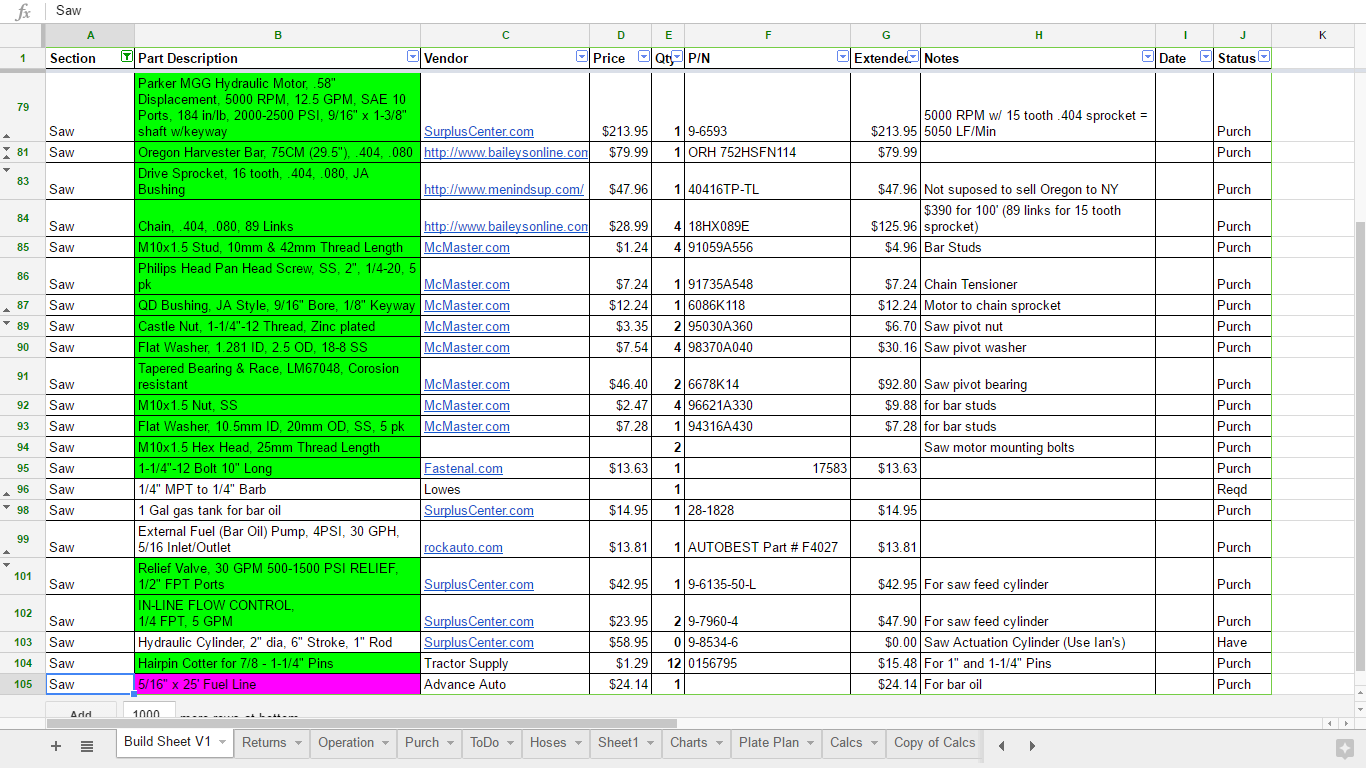Select the Have status cell

1242,642
